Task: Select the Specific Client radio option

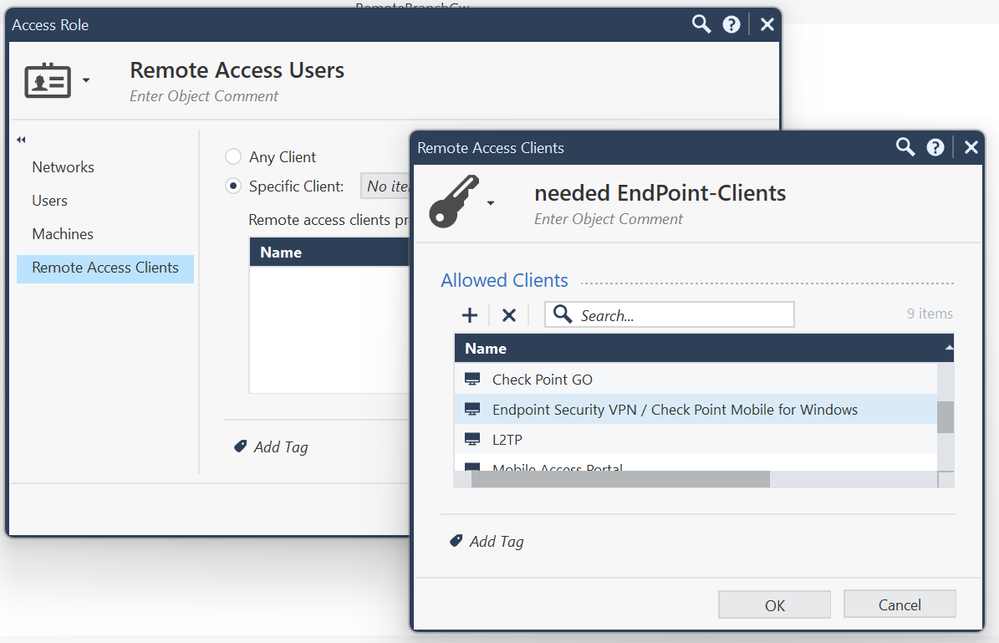Action: coord(233,186)
